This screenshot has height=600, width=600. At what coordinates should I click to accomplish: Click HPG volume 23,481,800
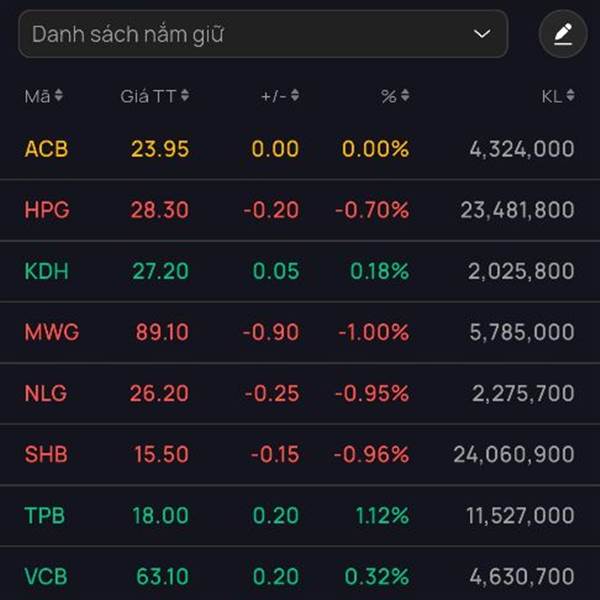click(517, 210)
